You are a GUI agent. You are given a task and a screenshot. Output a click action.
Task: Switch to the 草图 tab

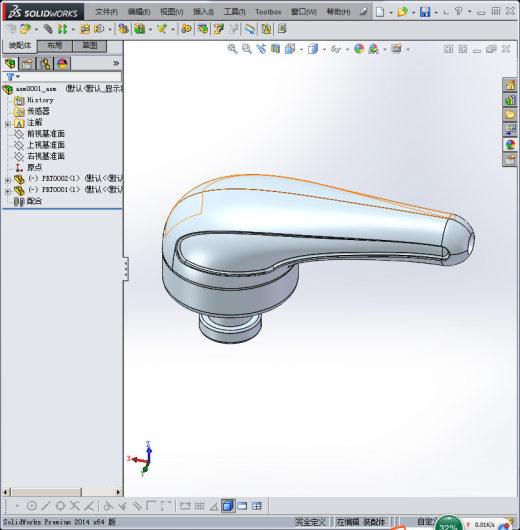click(x=90, y=46)
